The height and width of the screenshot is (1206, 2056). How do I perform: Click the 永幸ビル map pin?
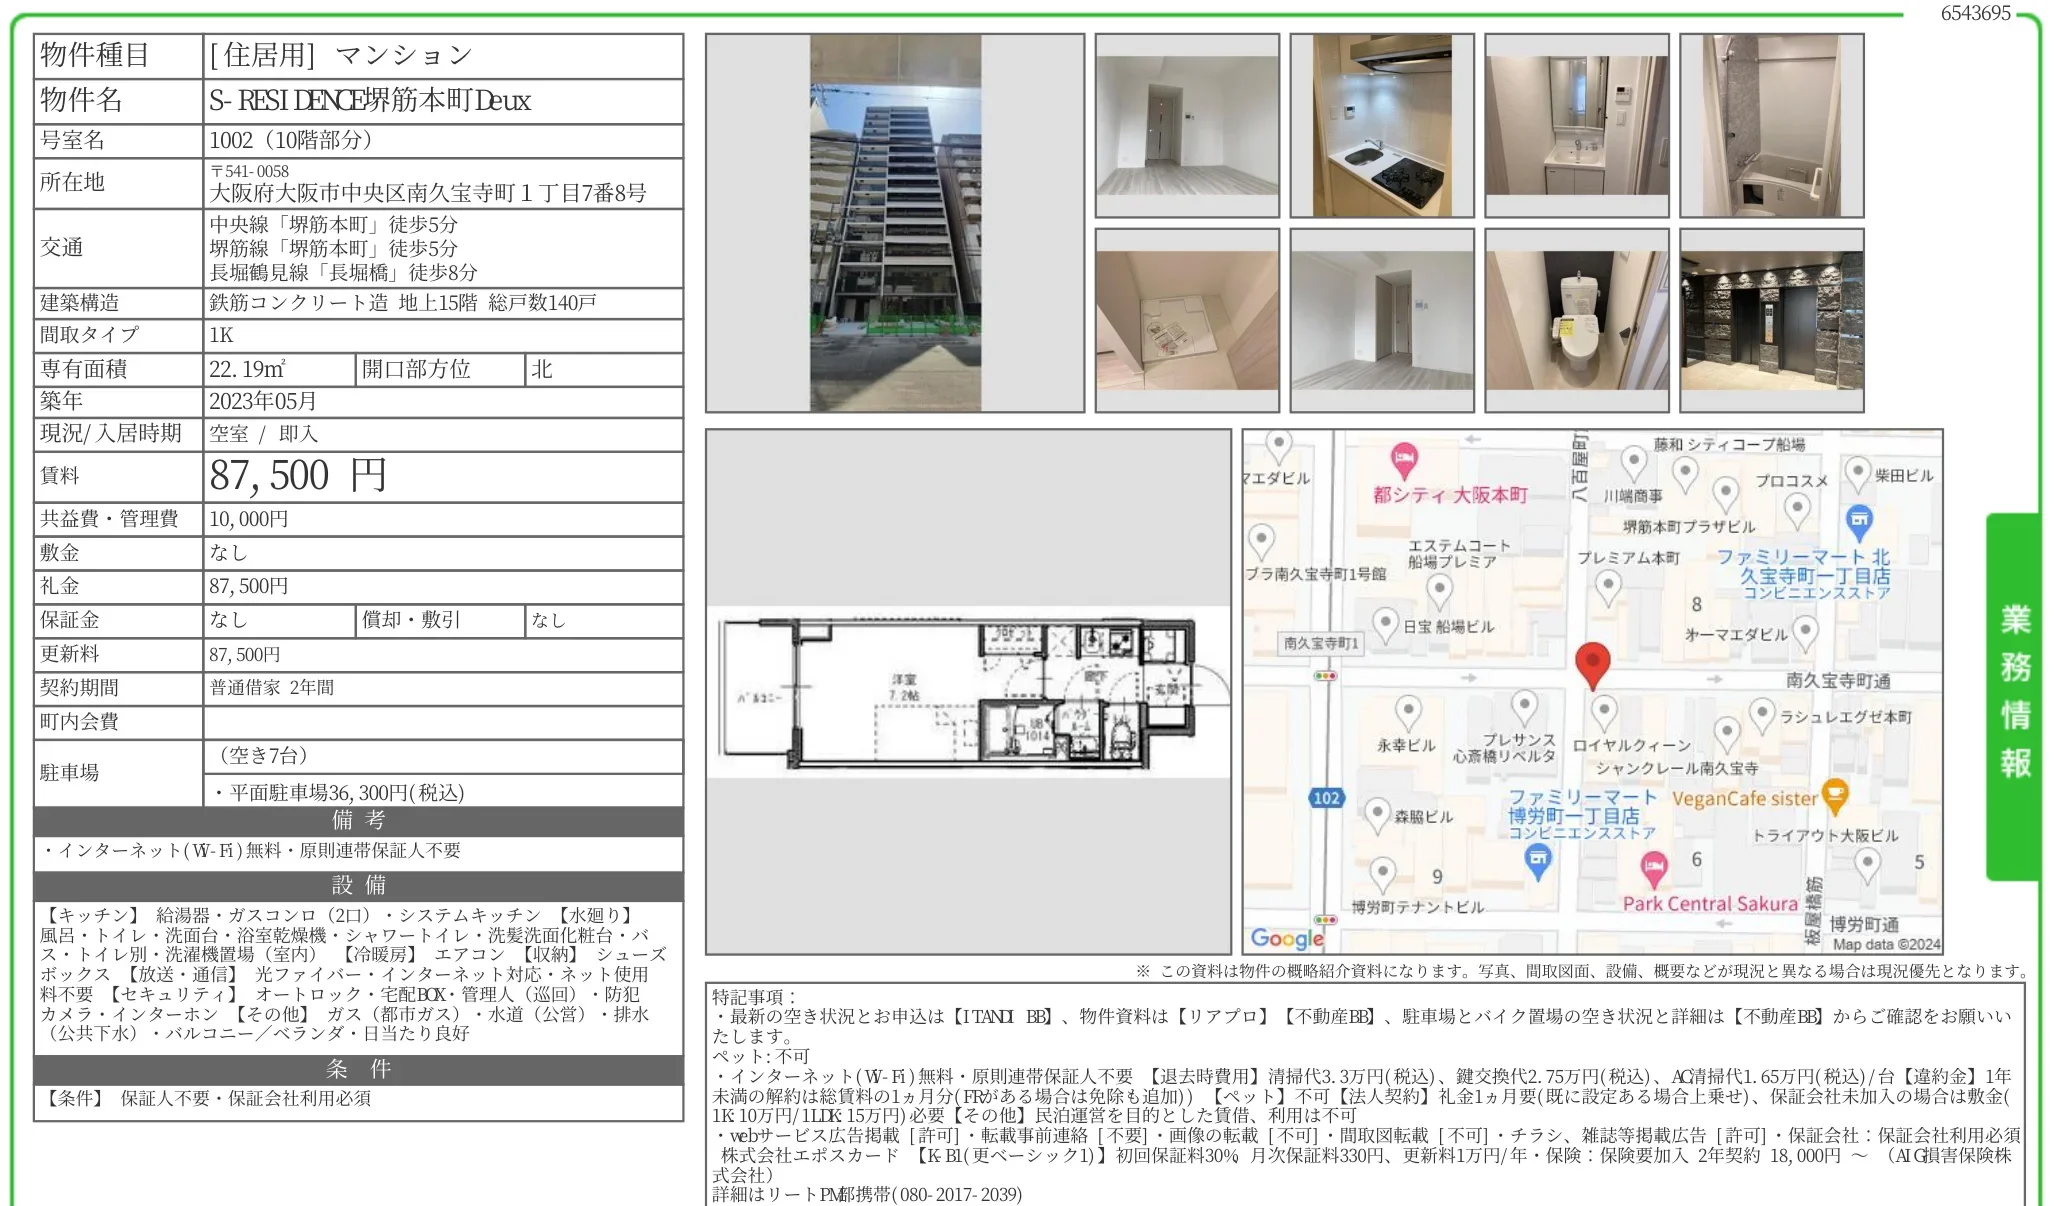1406,711
